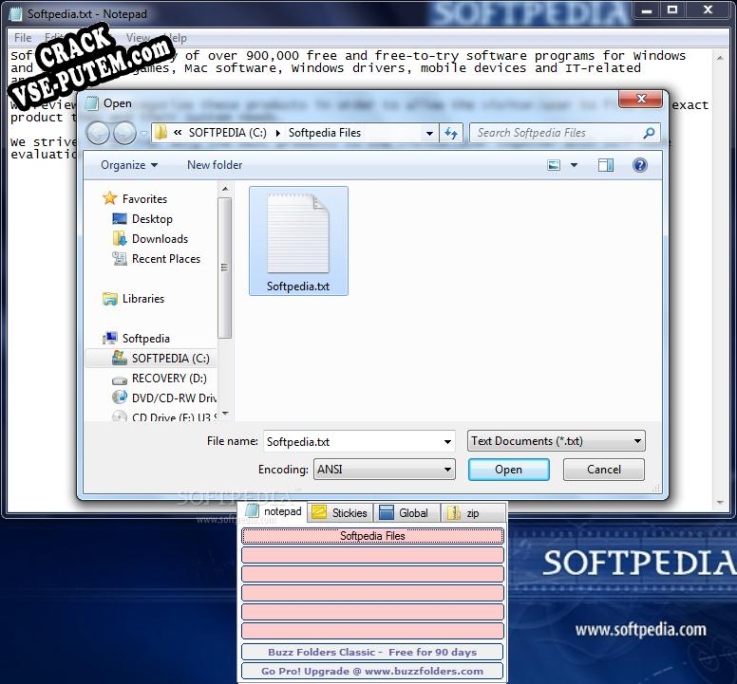This screenshot has width=737, height=684.
Task: Open Desktop in Favorites
Action: coord(151,219)
